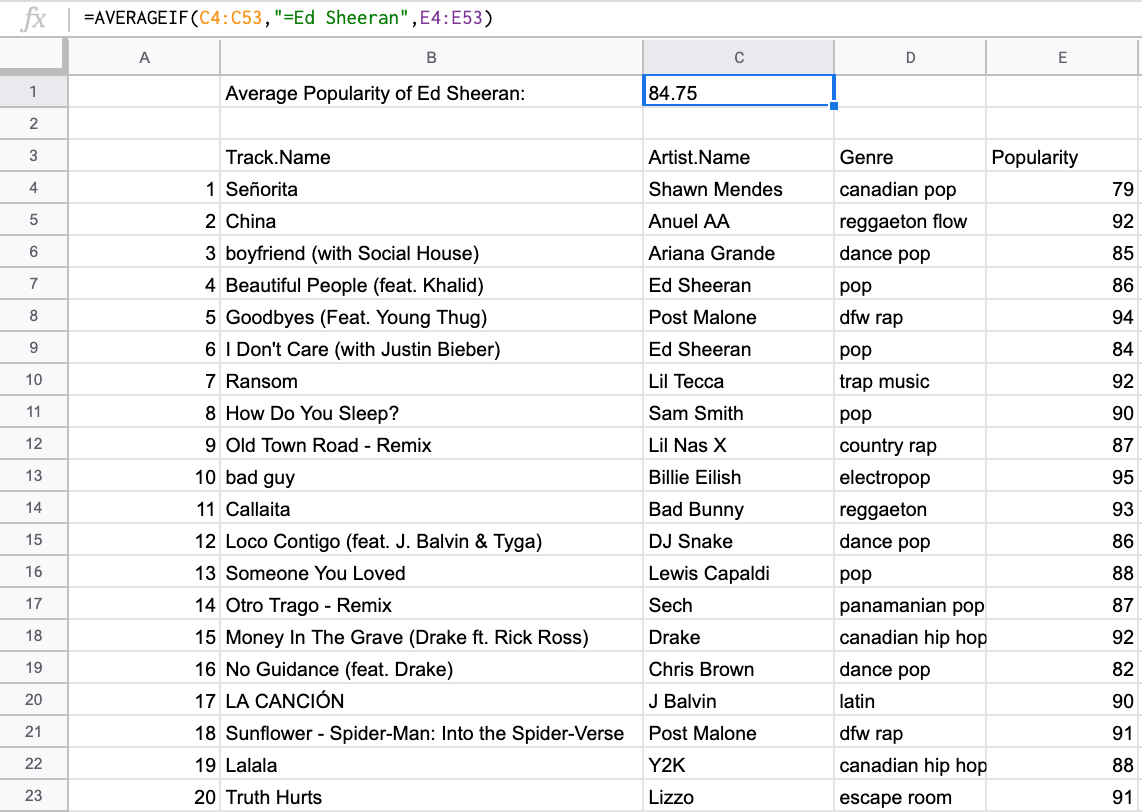Select column C header
This screenshot has height=812, width=1142.
pyautogui.click(x=739, y=58)
